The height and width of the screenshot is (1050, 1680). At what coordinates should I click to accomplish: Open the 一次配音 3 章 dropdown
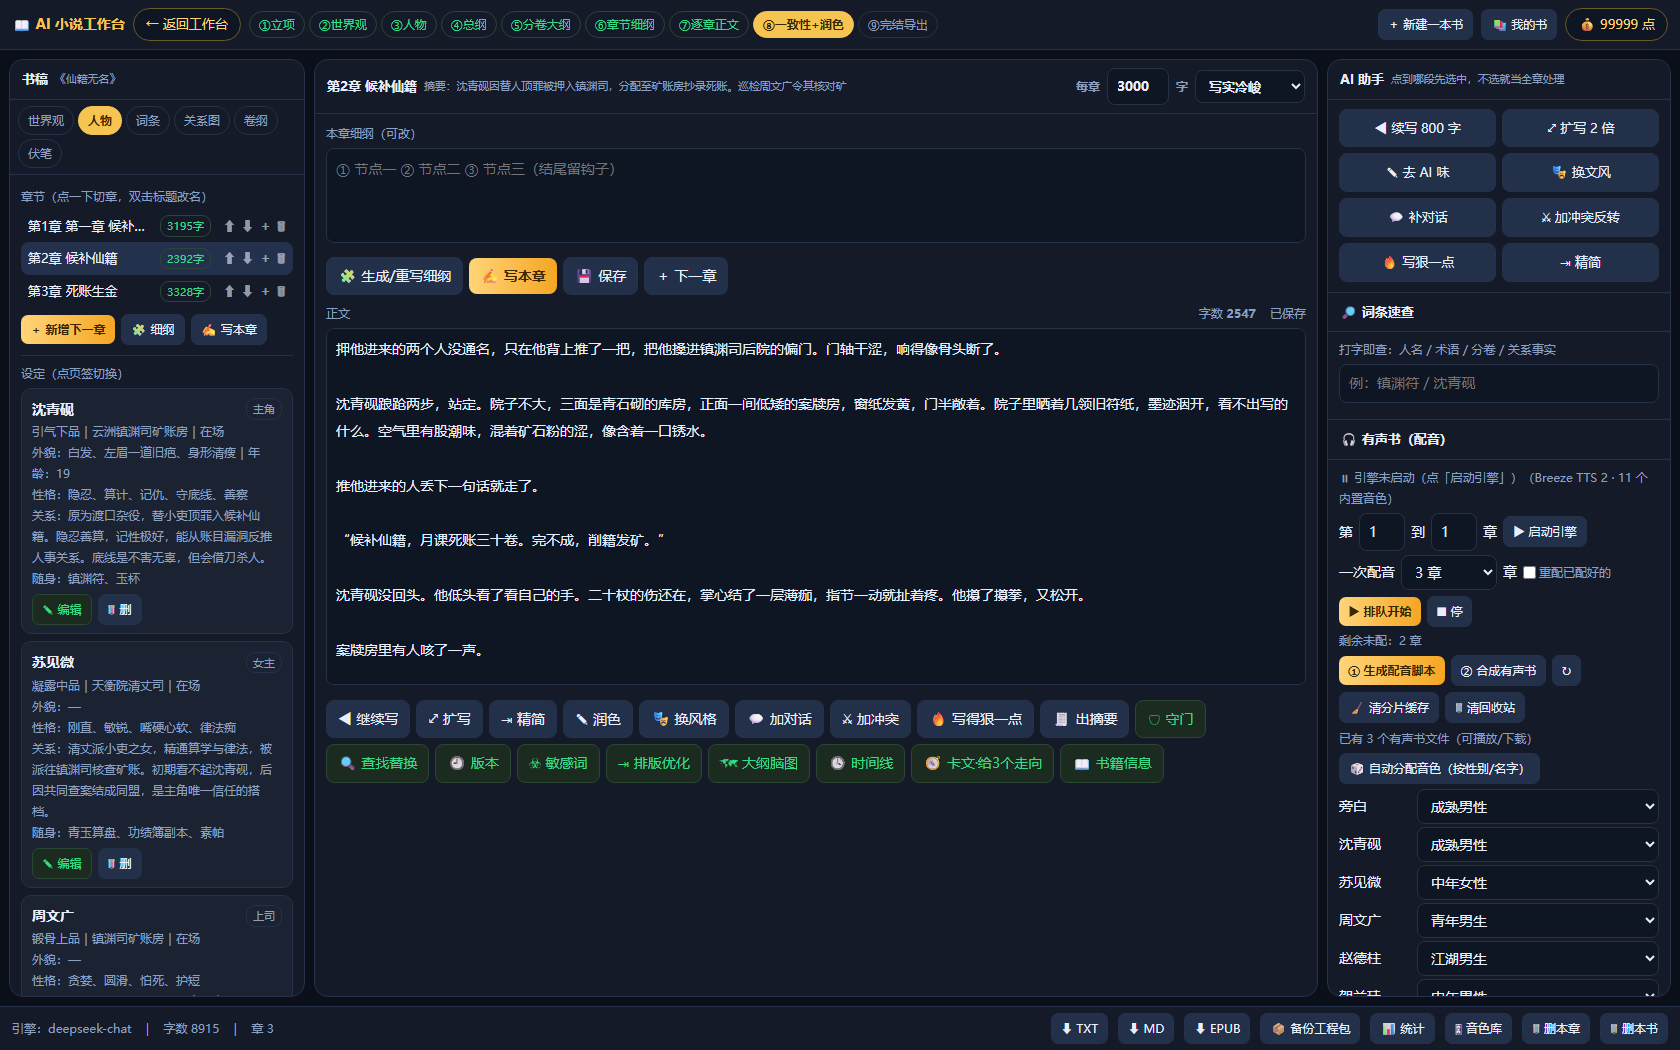tap(1449, 573)
